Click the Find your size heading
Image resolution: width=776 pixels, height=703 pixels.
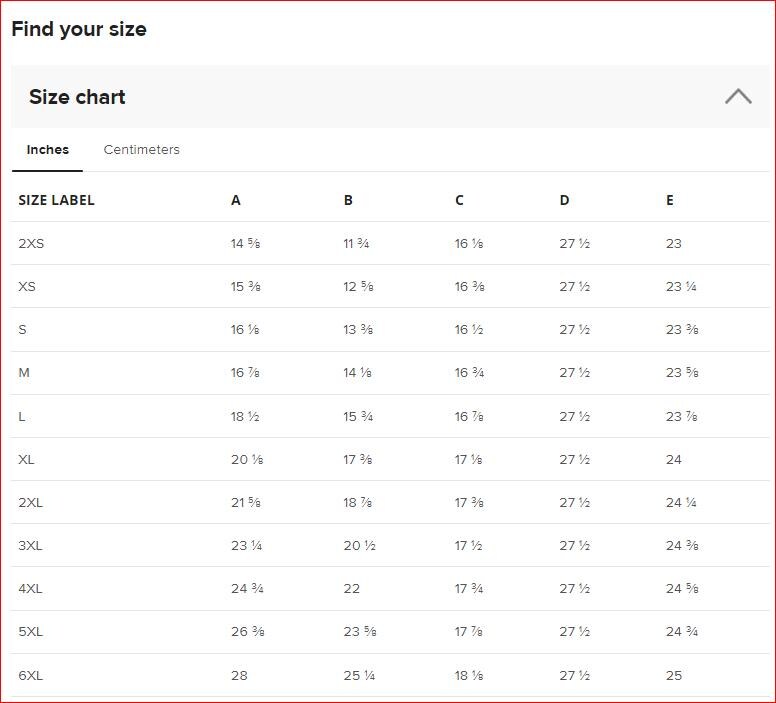point(79,29)
